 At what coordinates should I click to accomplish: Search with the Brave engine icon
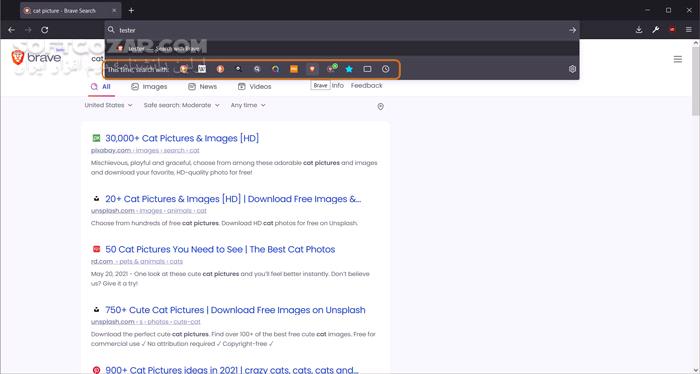[x=312, y=69]
